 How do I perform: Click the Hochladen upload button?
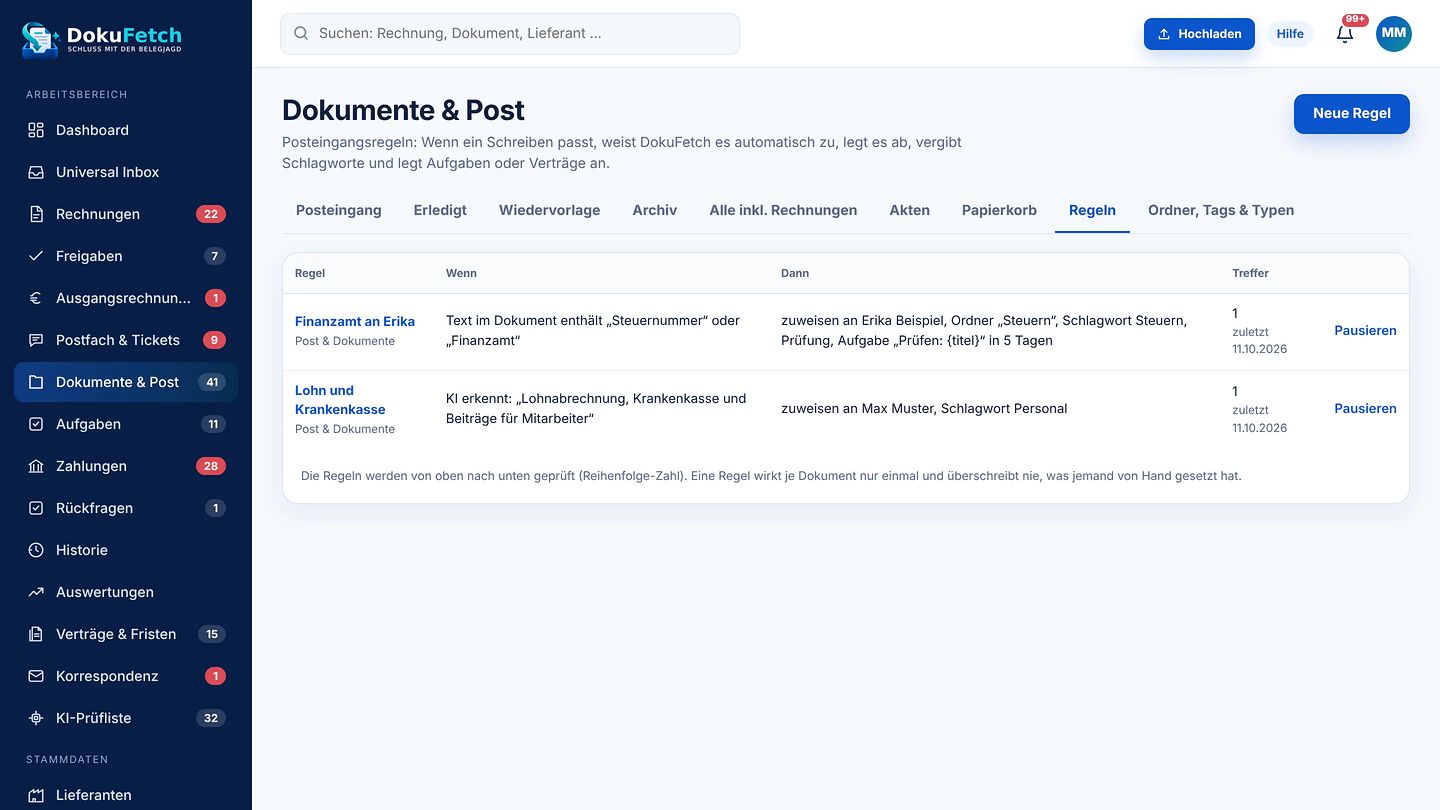click(1199, 34)
